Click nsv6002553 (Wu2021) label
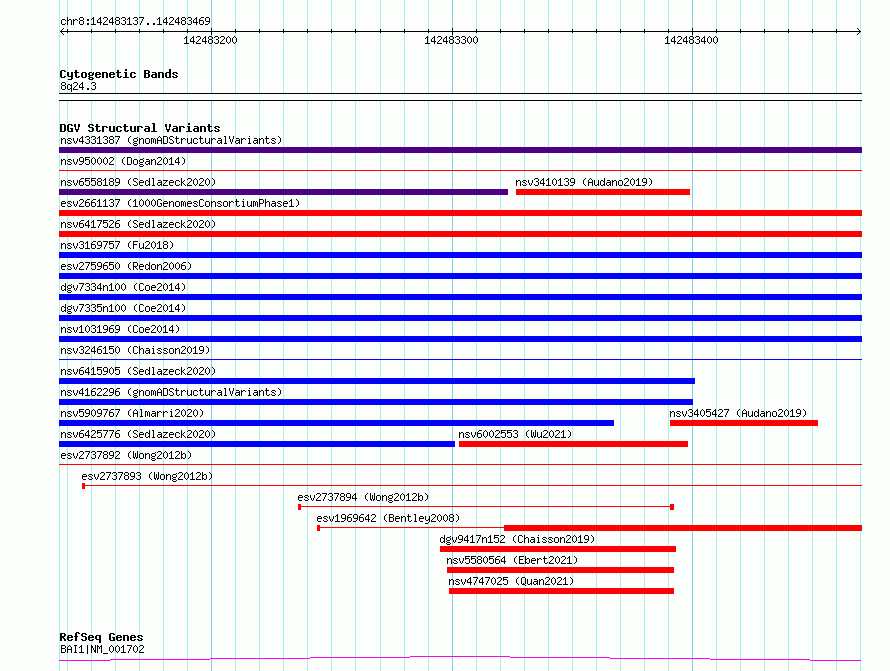 tap(515, 434)
